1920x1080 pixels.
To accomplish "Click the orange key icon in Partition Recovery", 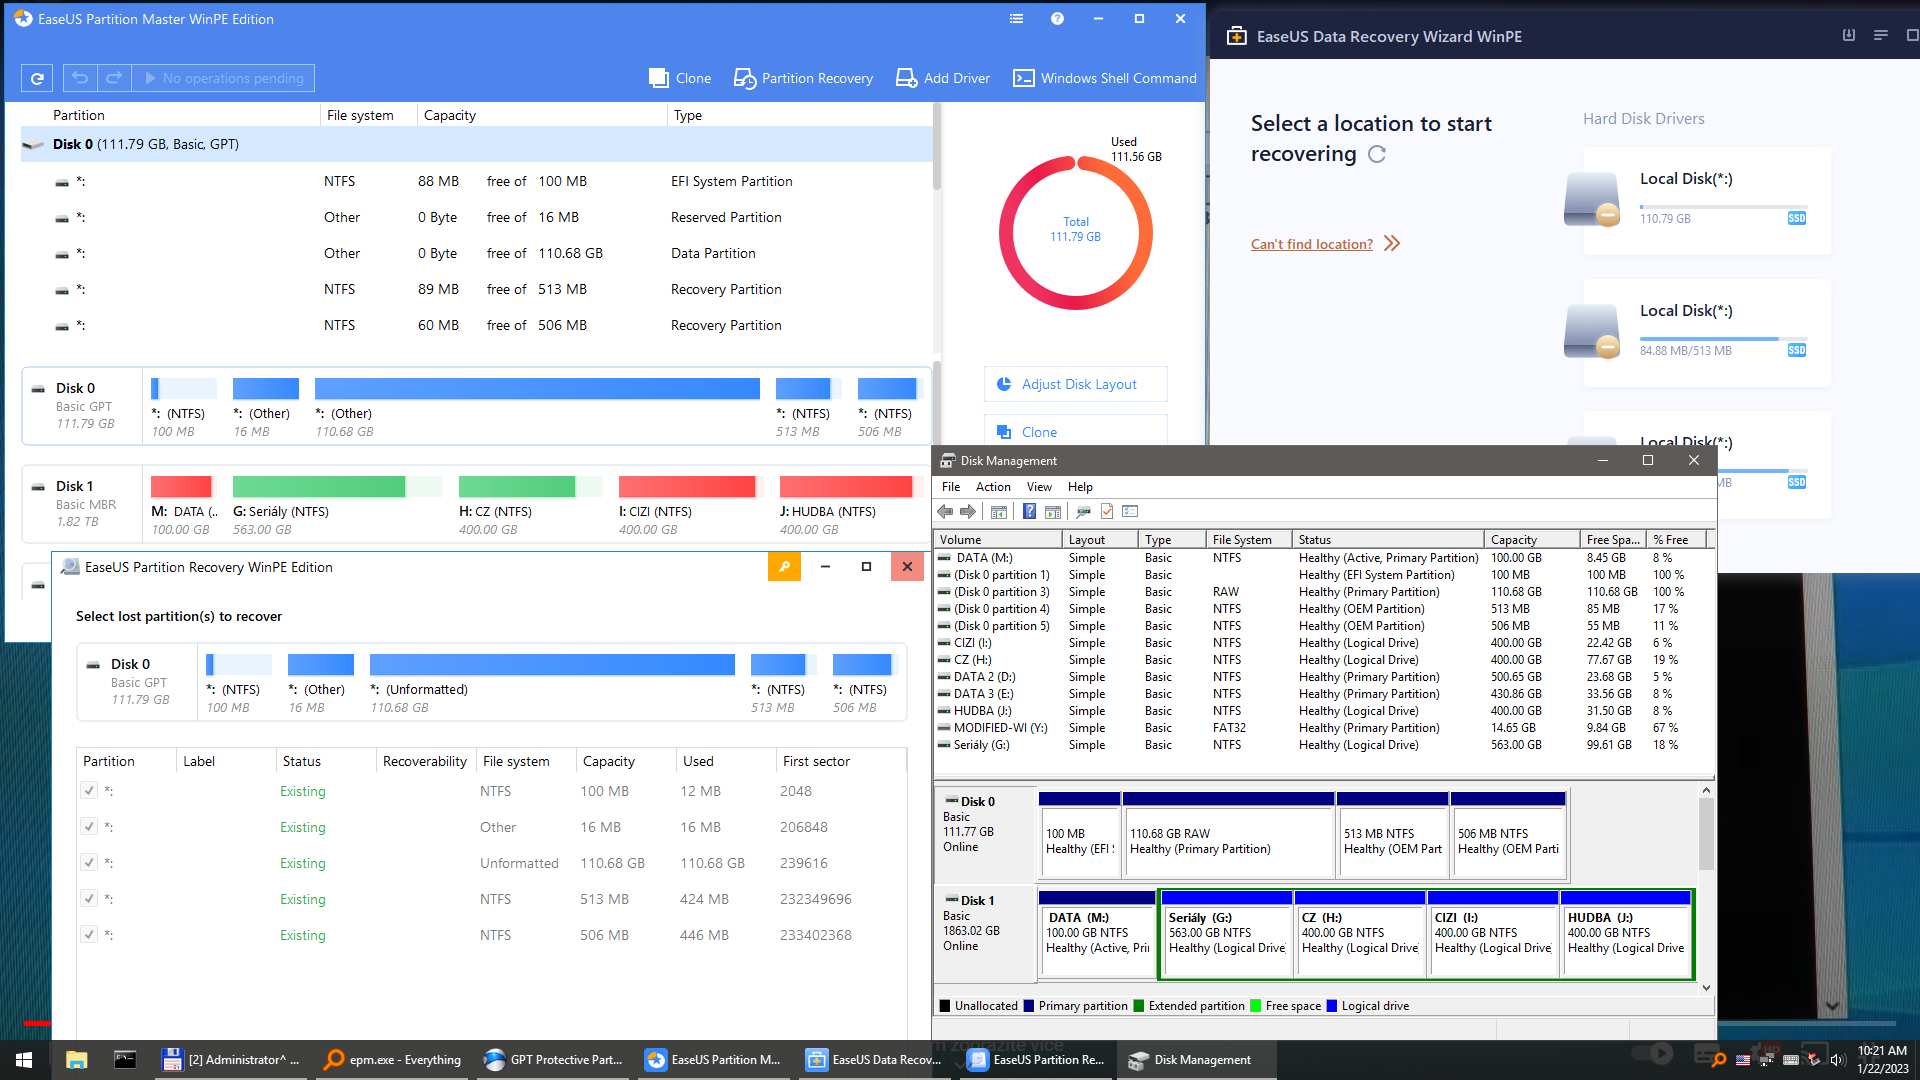I will pos(784,567).
